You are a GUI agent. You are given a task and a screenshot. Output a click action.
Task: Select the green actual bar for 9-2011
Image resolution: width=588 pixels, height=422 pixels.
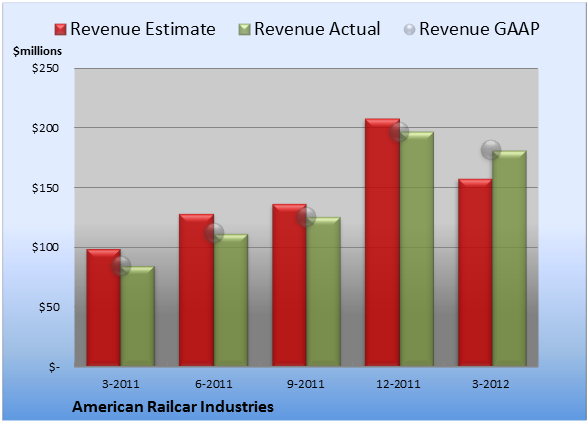coord(323,291)
